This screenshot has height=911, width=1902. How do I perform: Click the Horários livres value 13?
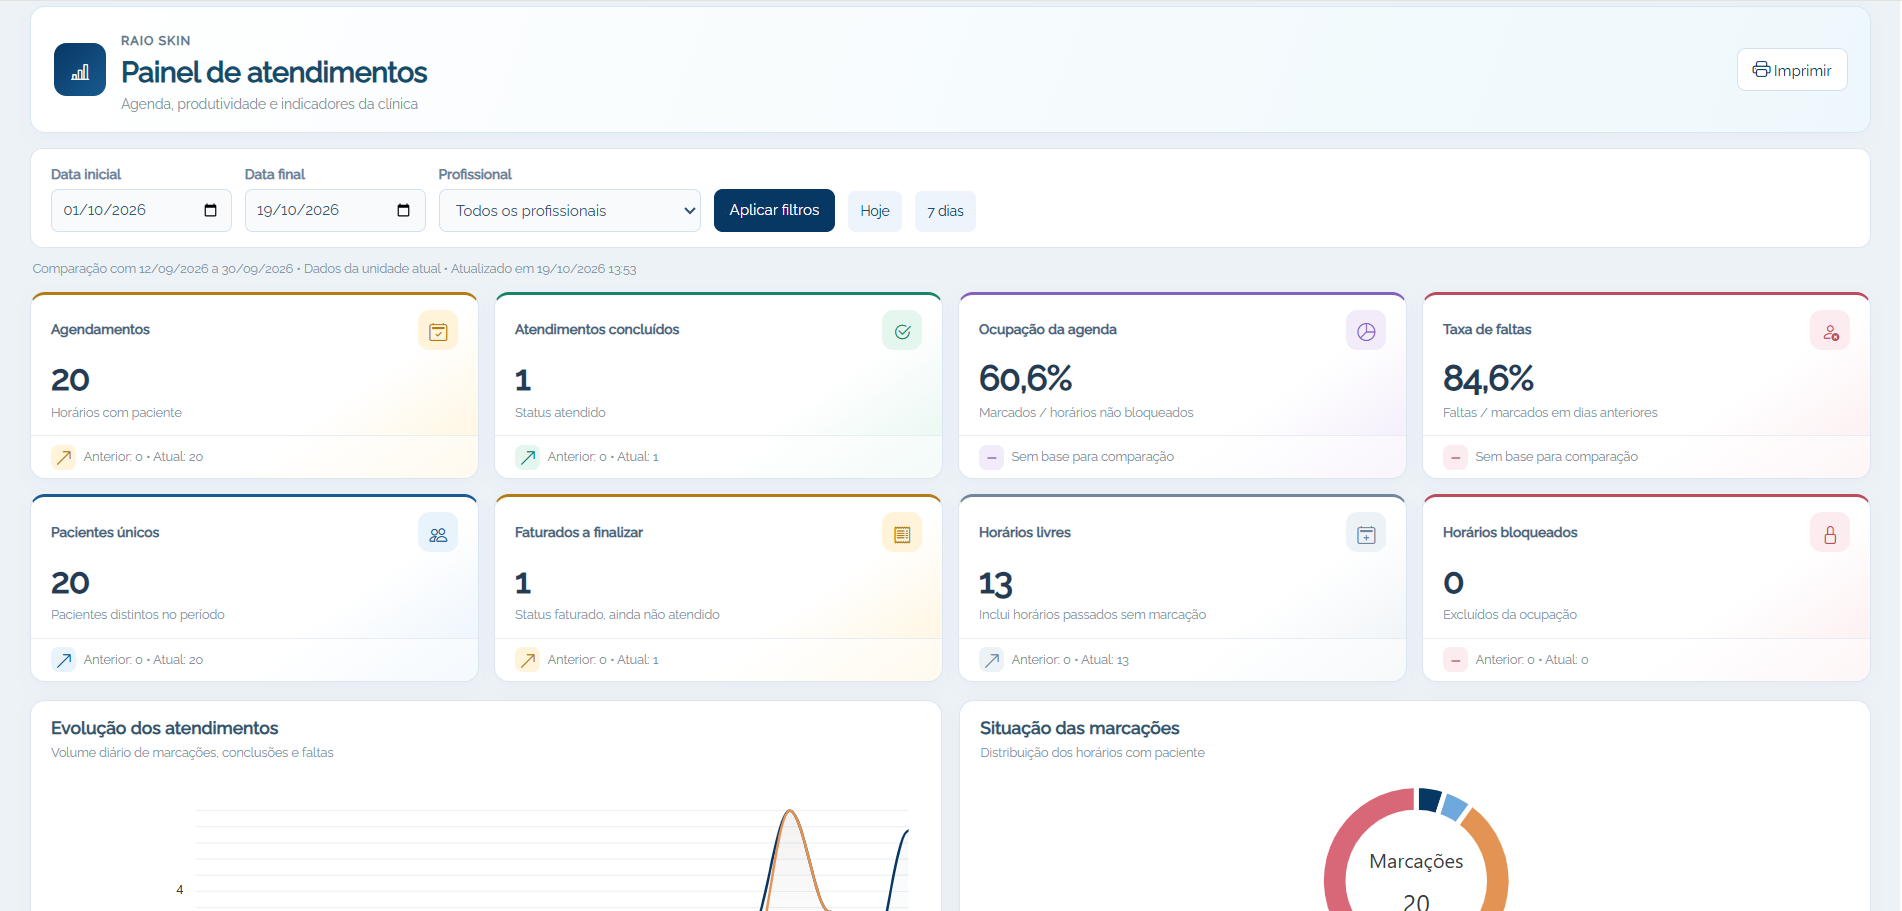[996, 583]
